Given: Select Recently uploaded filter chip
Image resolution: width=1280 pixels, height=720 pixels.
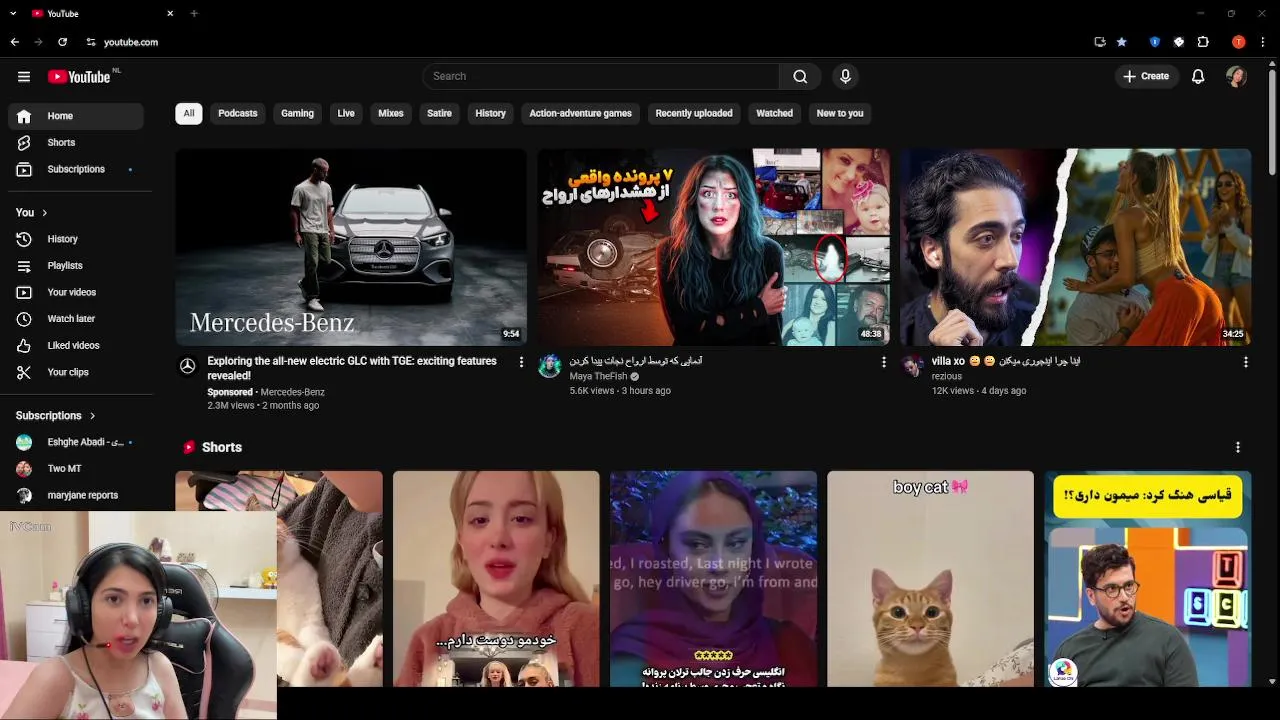Looking at the screenshot, I should tap(694, 113).
